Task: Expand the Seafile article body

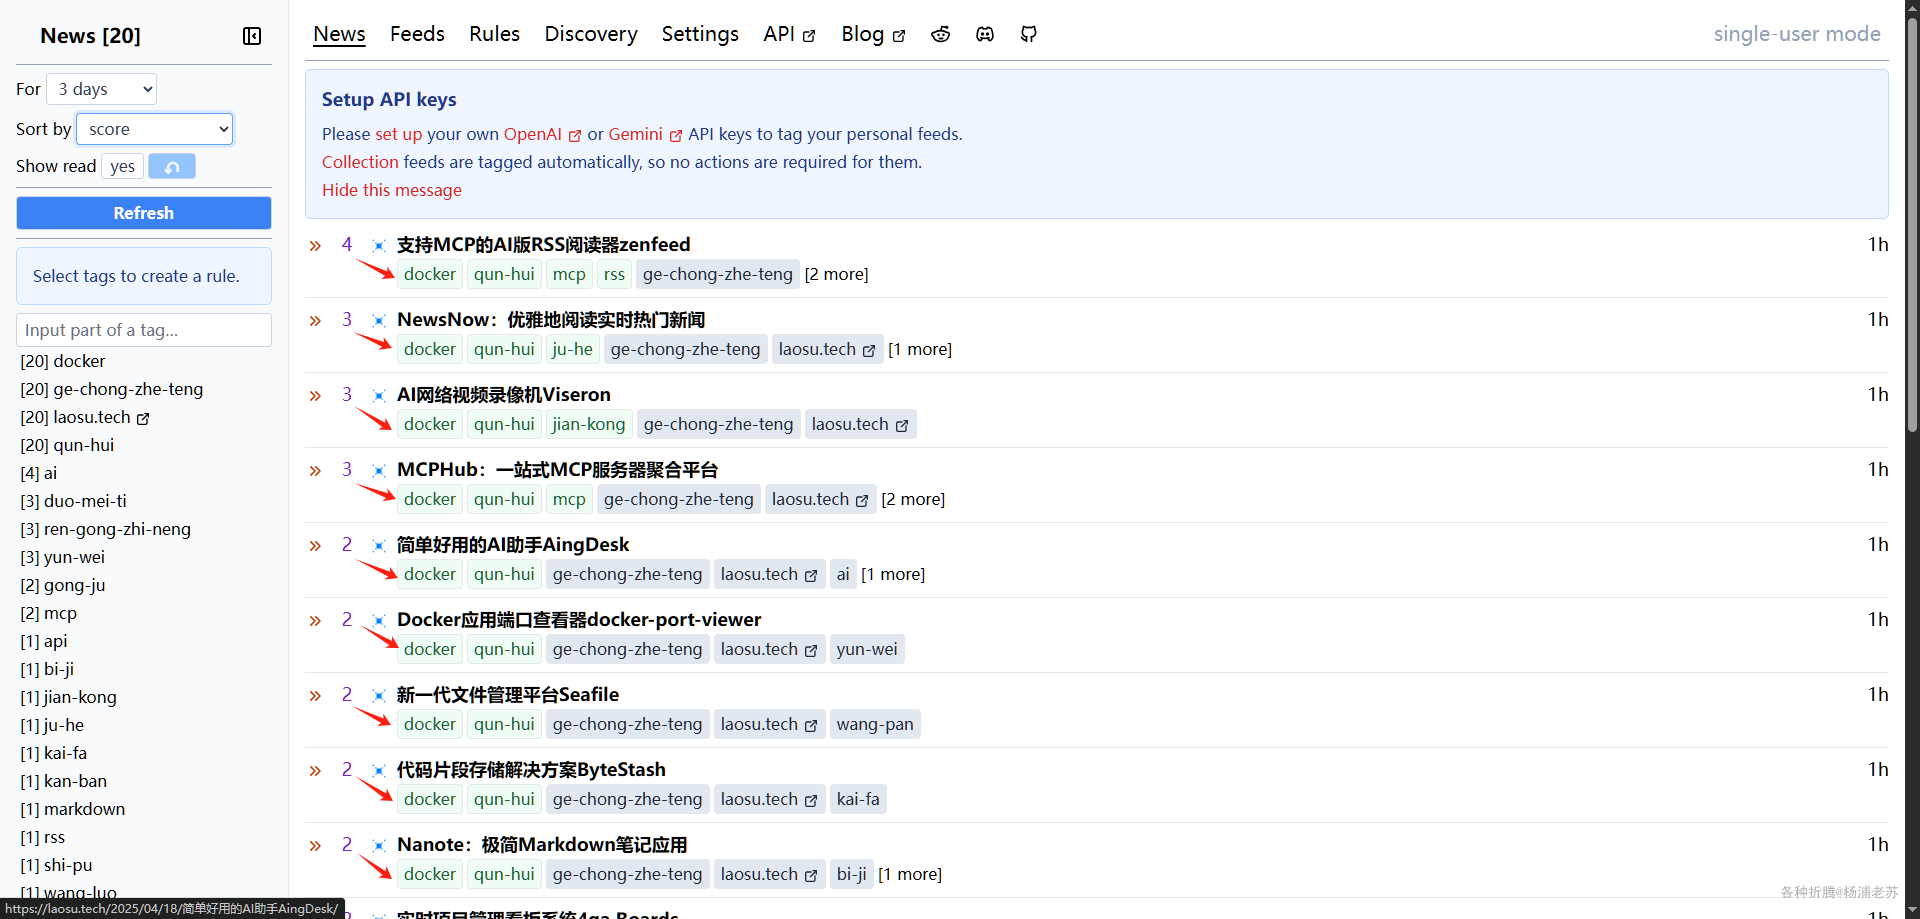Action: [x=315, y=695]
